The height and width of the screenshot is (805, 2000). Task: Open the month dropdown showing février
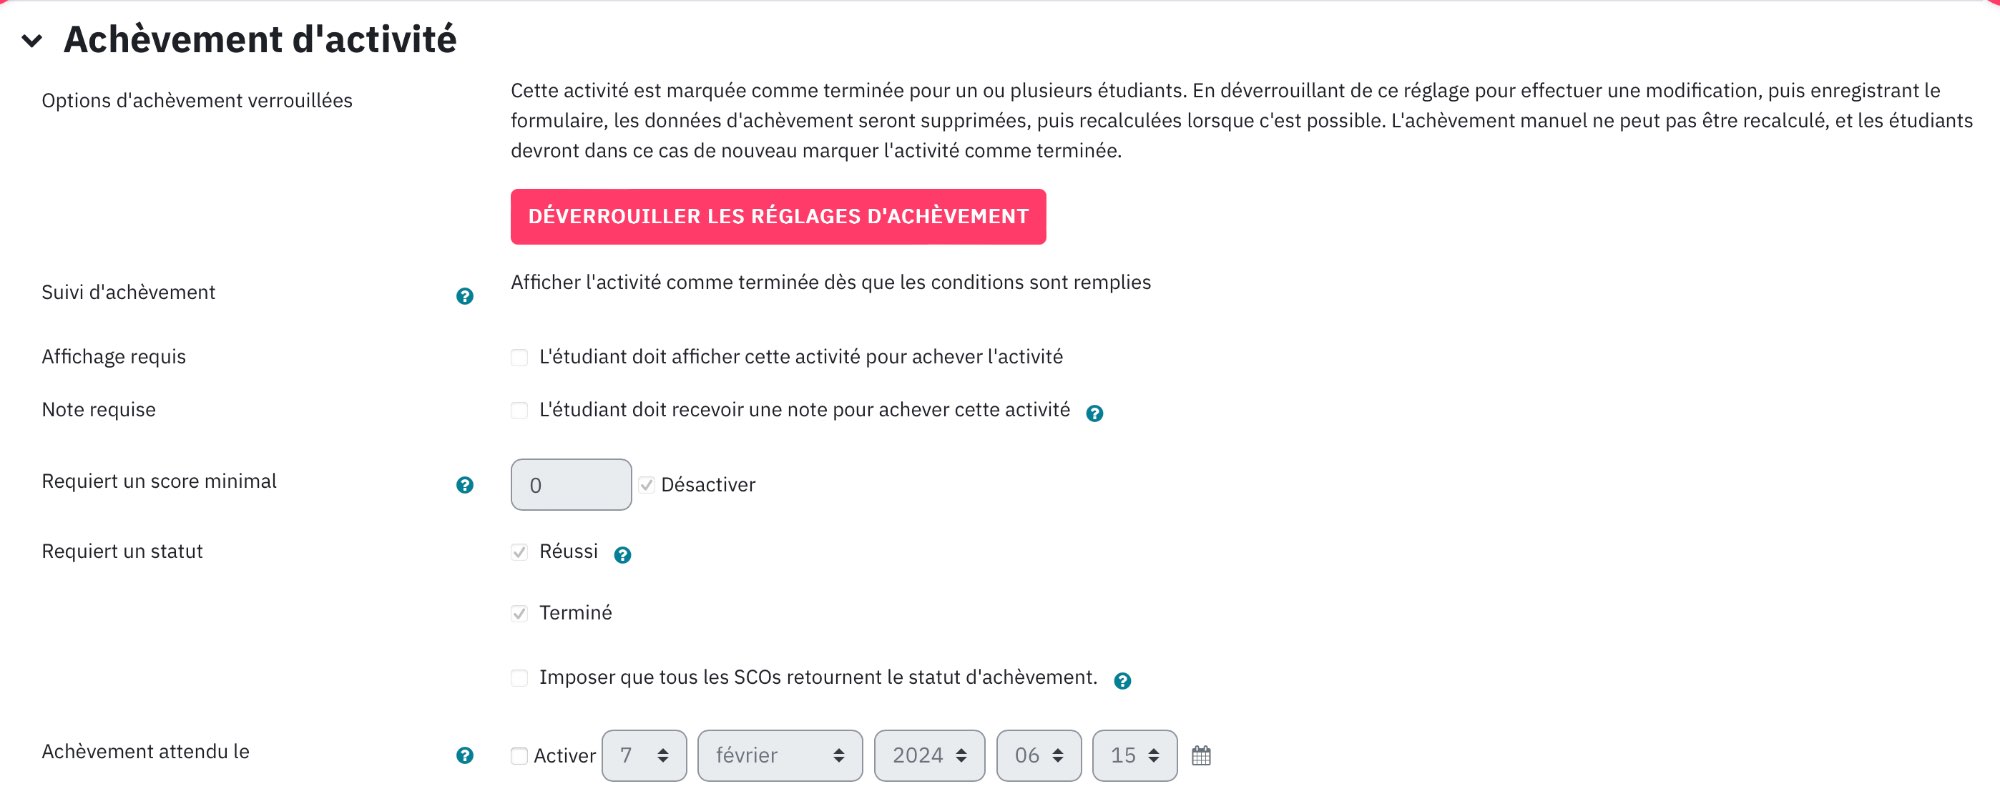point(780,755)
